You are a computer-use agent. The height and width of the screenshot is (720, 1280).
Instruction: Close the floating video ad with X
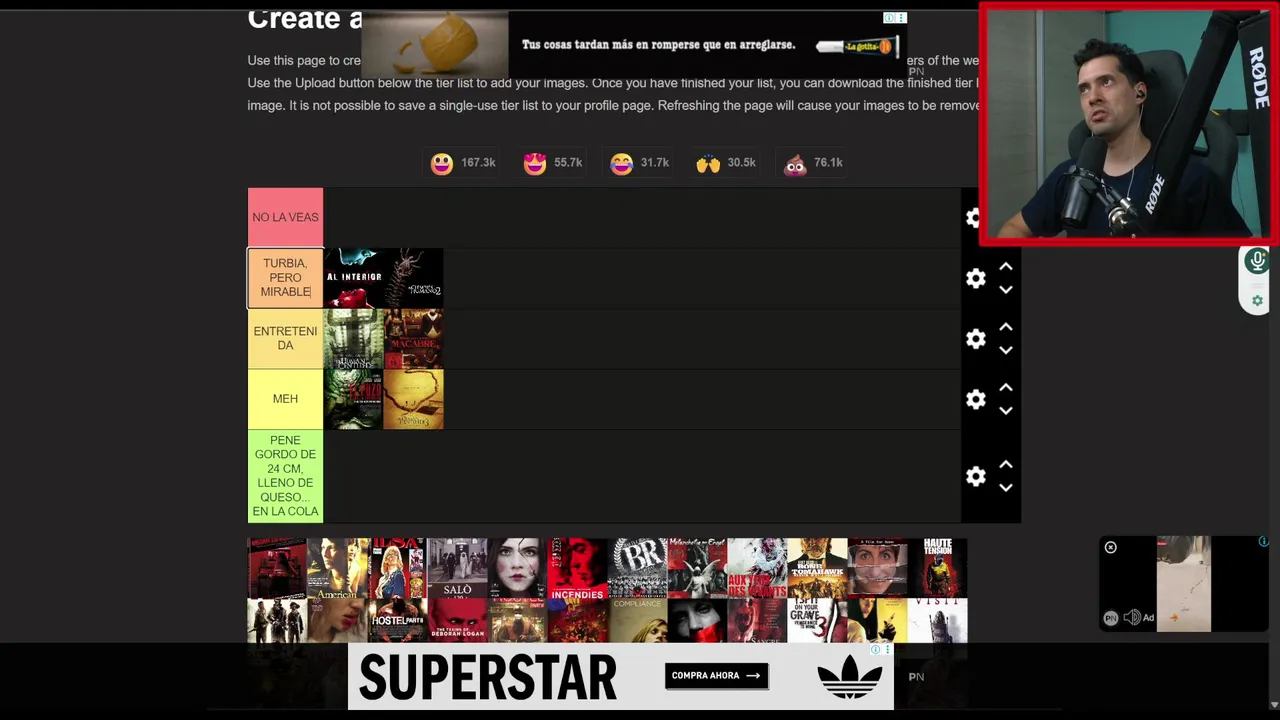1110,547
